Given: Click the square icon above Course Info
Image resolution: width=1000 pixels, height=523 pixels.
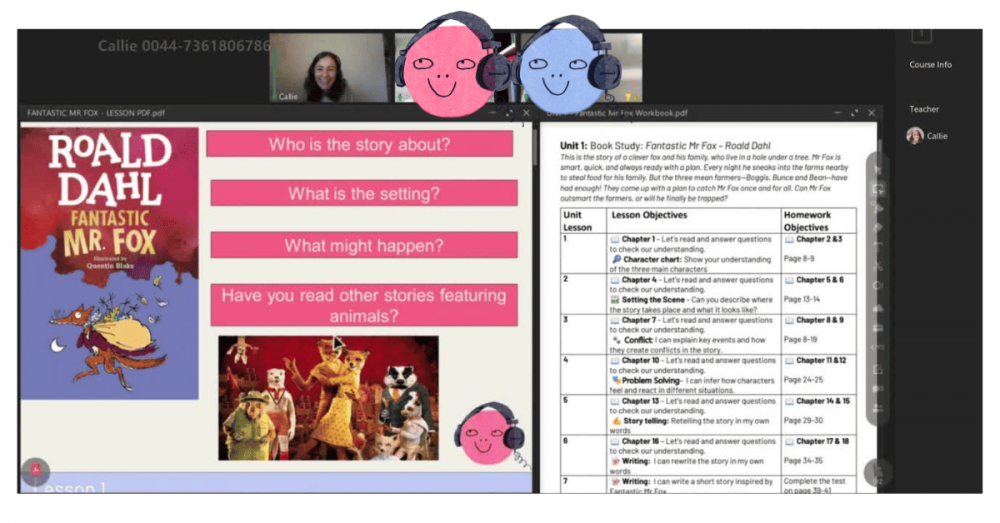Looking at the screenshot, I should 922,34.
